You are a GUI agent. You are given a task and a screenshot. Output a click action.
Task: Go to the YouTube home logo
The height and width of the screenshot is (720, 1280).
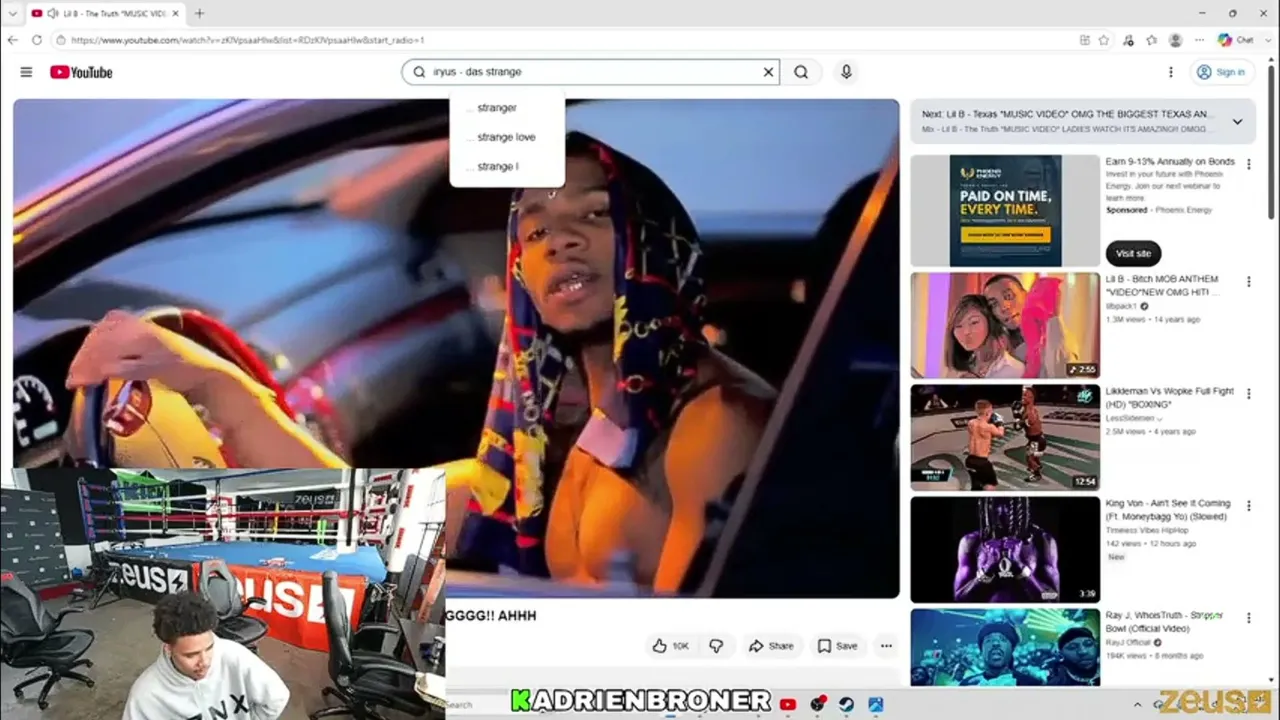(81, 72)
